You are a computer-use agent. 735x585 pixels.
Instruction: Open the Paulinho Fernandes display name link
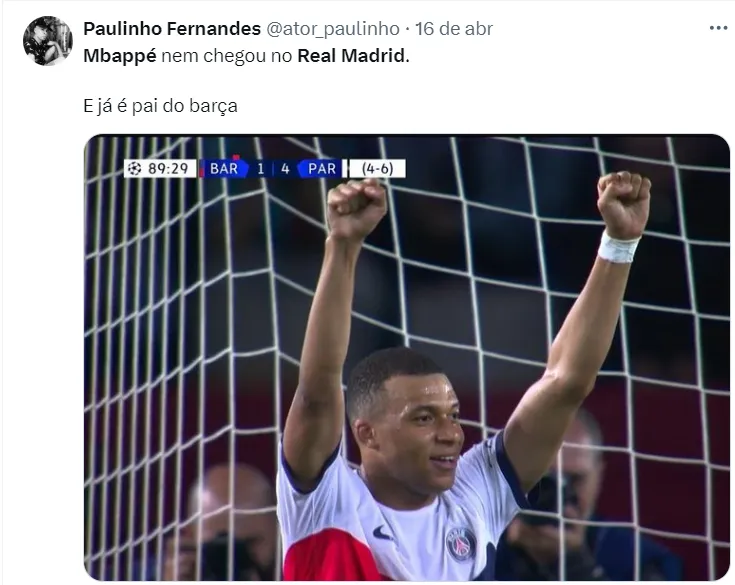point(172,29)
